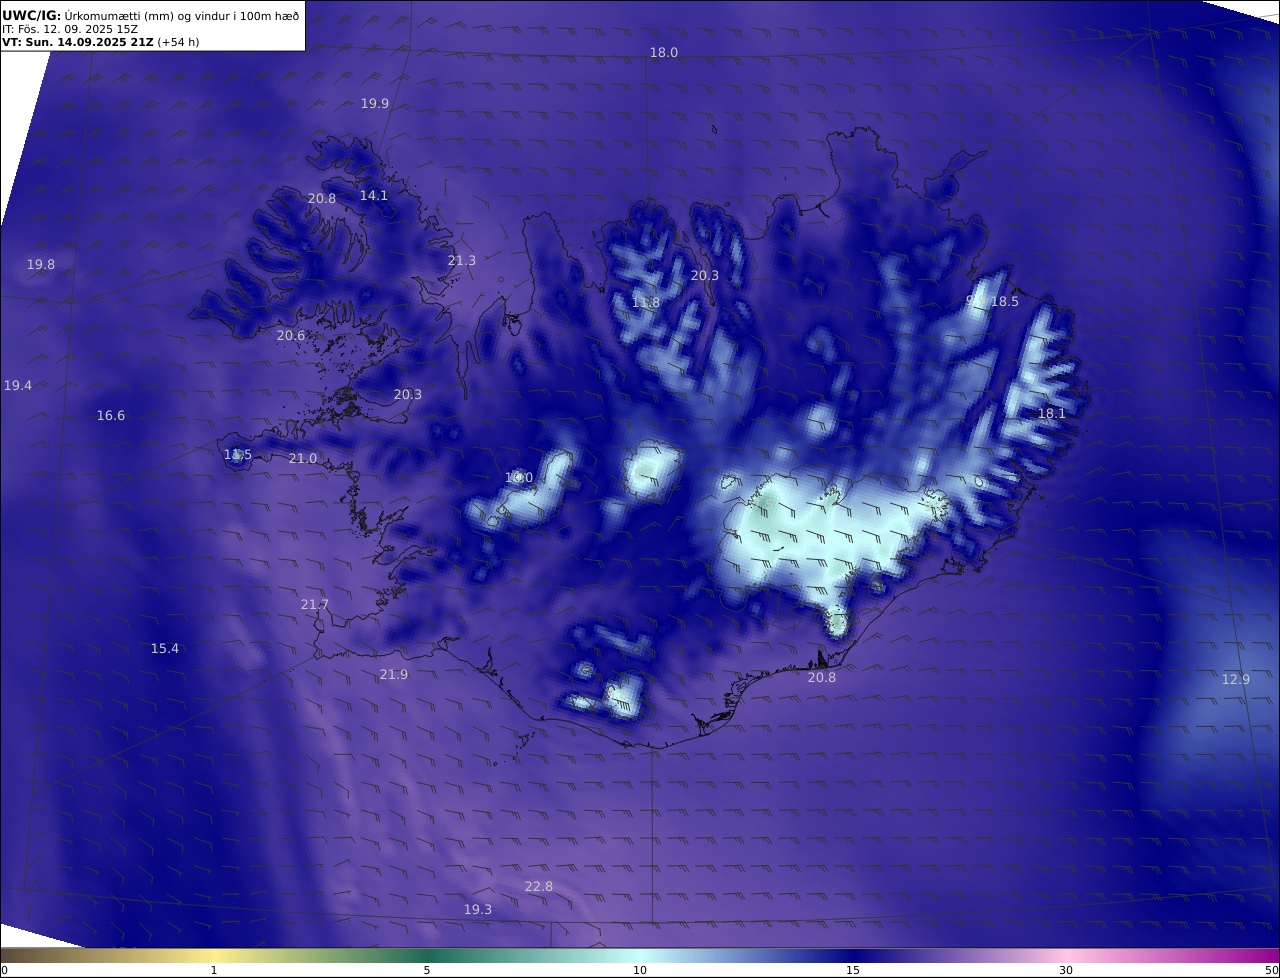Screen dimensions: 1280x978
Task: Click the 18.1 value on the east coast
Action: pyautogui.click(x=1051, y=413)
